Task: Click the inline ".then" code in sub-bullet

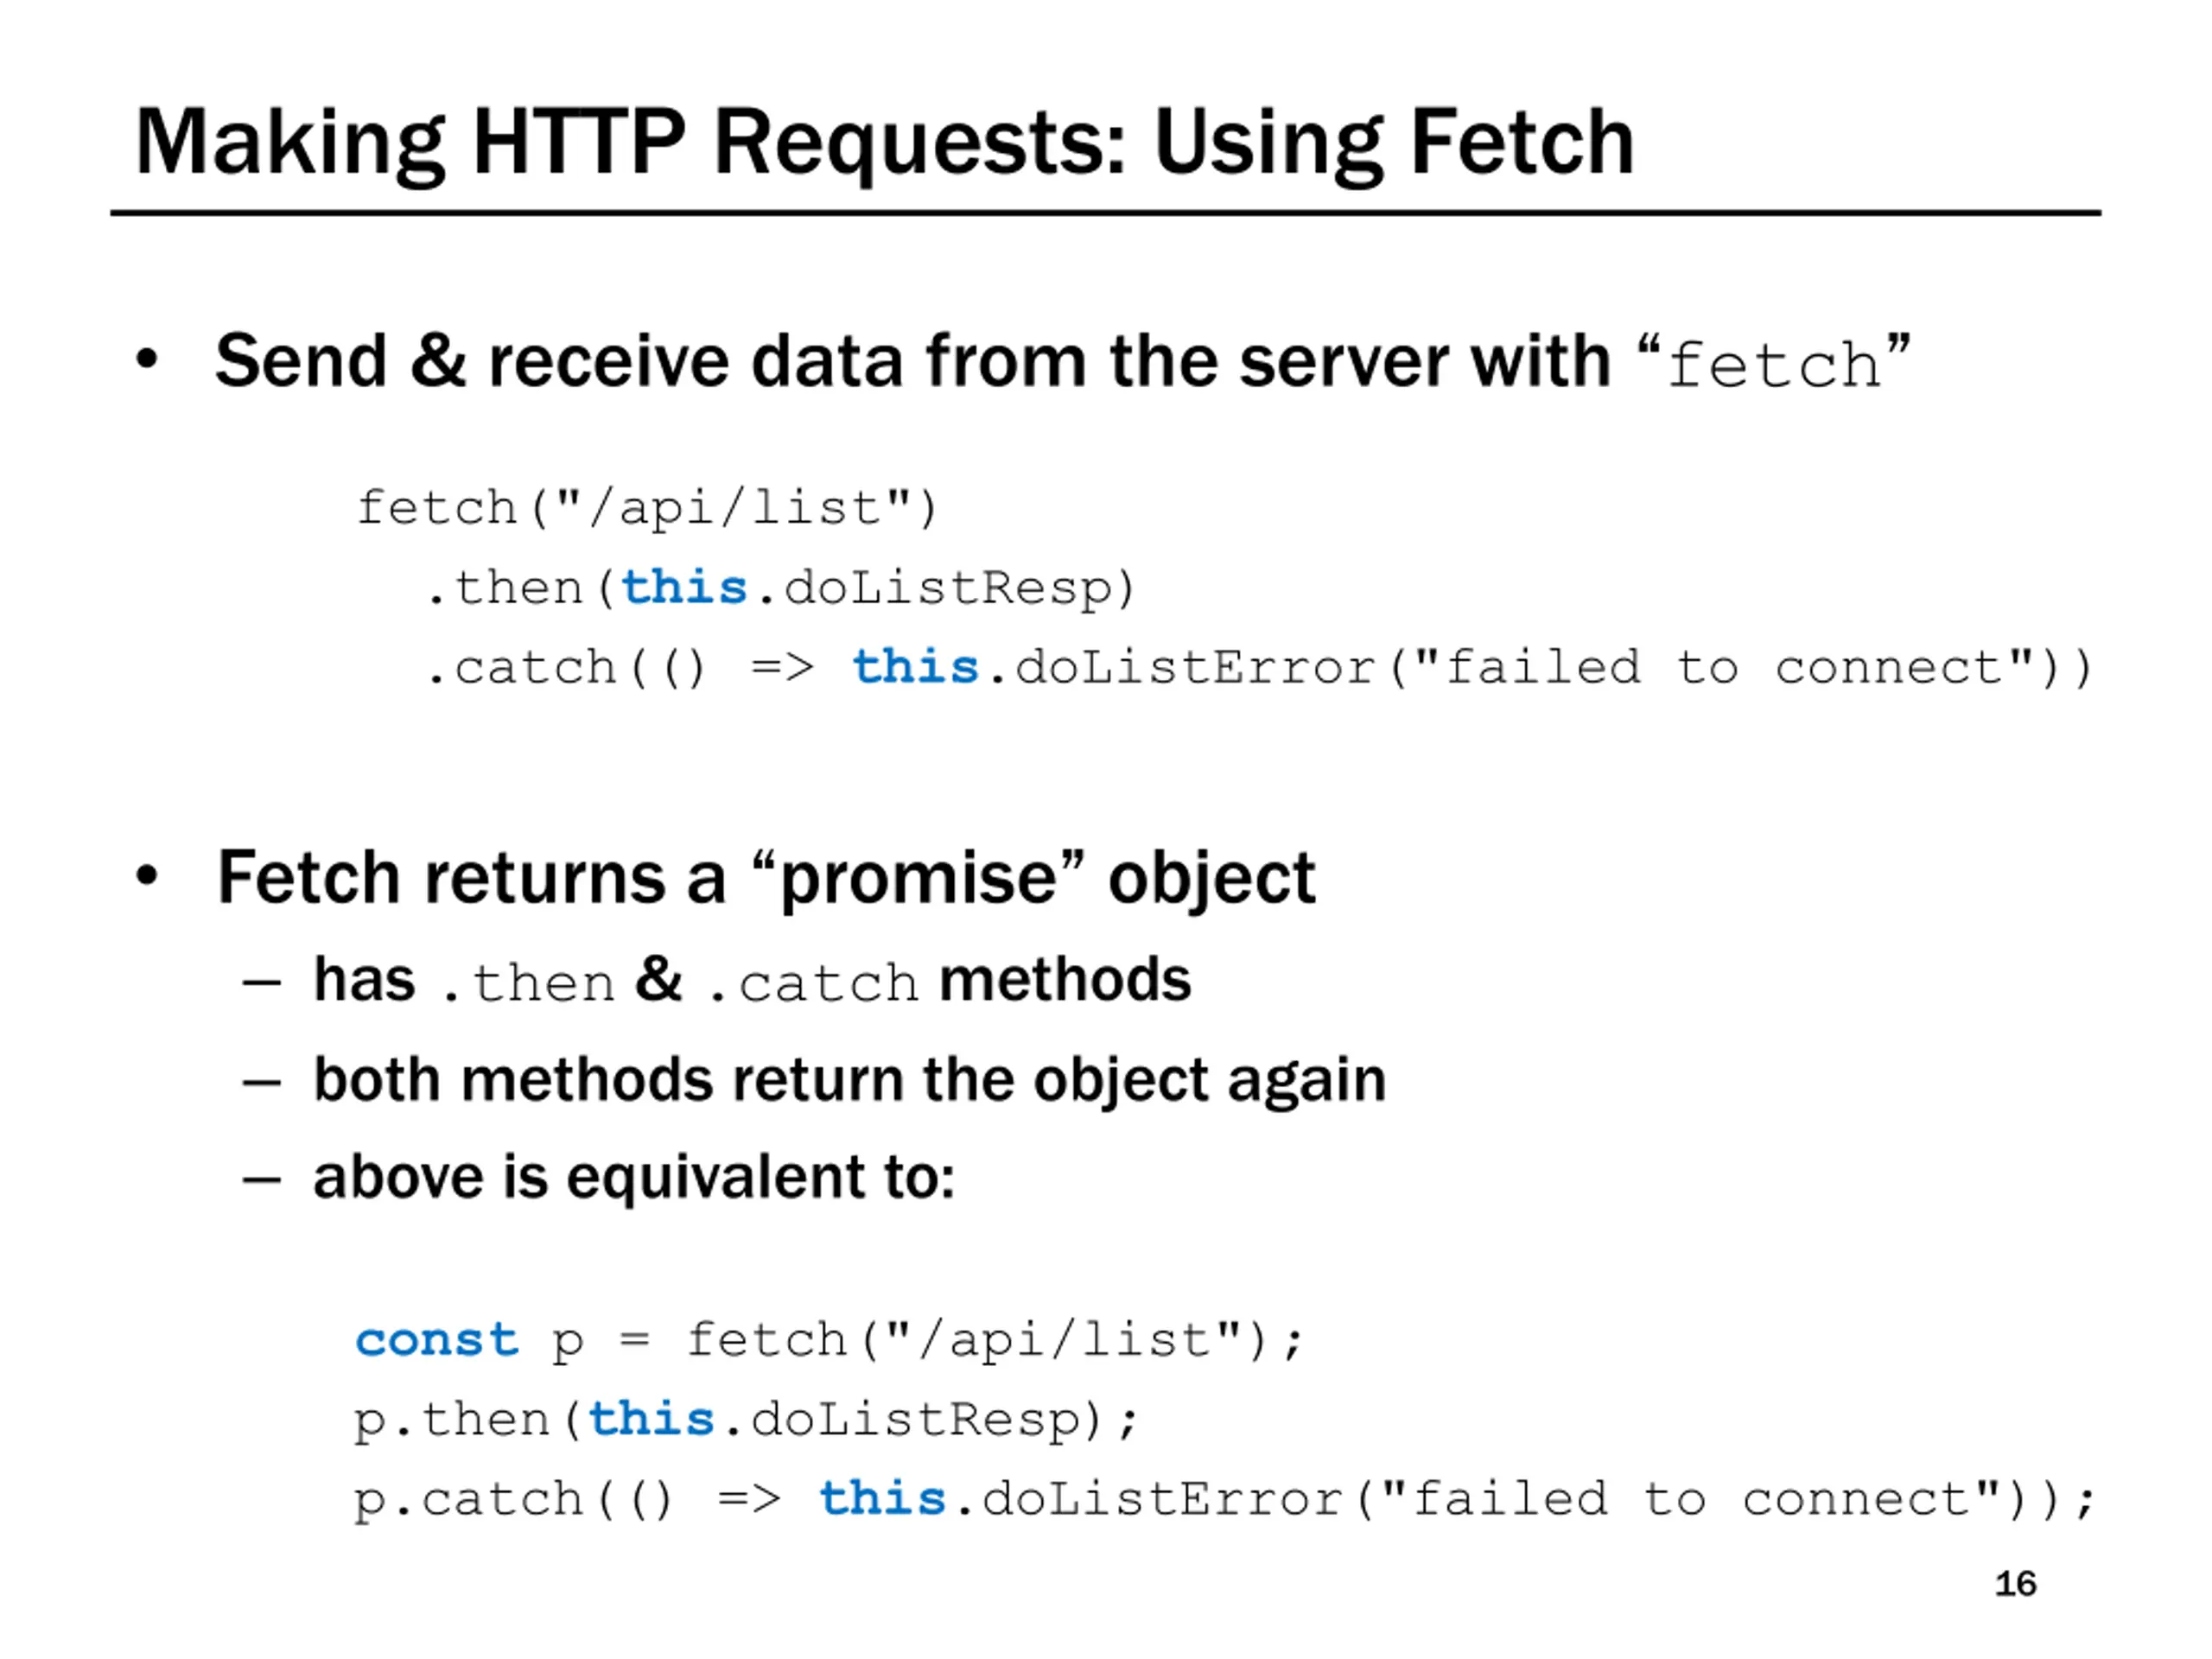Action: (x=527, y=983)
